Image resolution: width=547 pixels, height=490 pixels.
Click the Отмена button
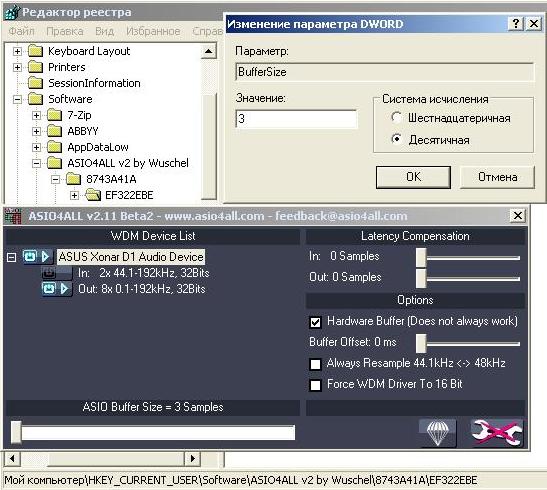497,177
